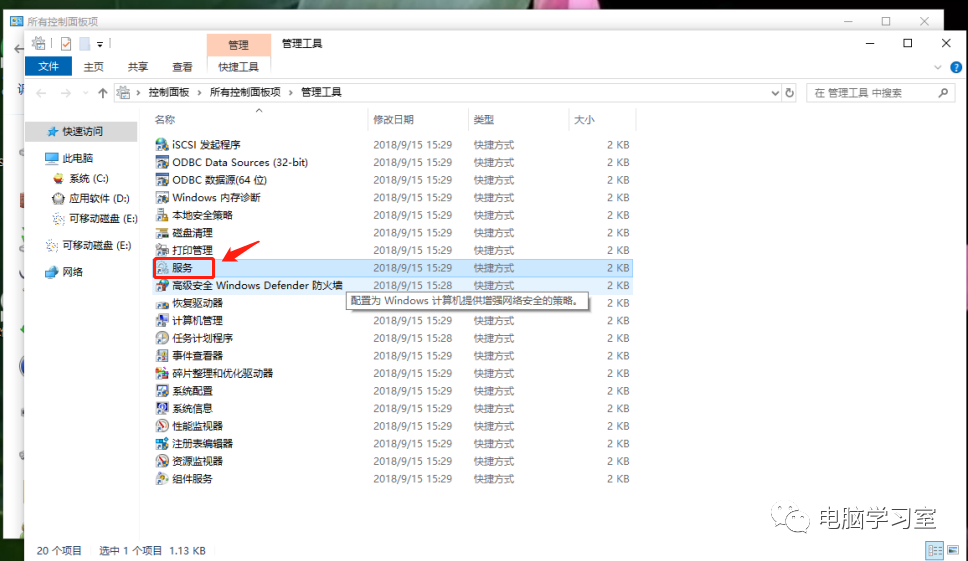
Task: Select 系统信息 icon
Action: (162, 409)
